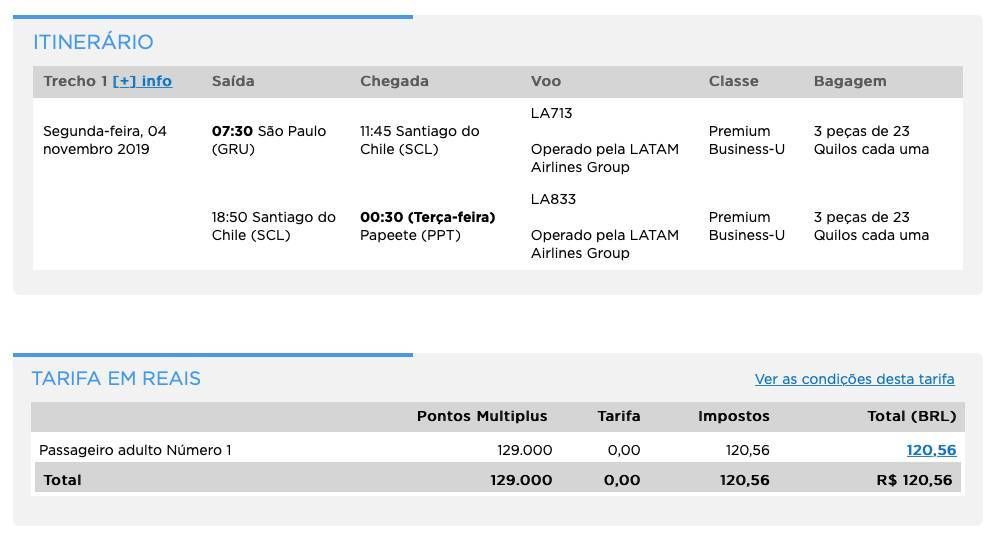Select the Passageiro adulto Número 1 row
The image size is (996, 546).
(497, 450)
